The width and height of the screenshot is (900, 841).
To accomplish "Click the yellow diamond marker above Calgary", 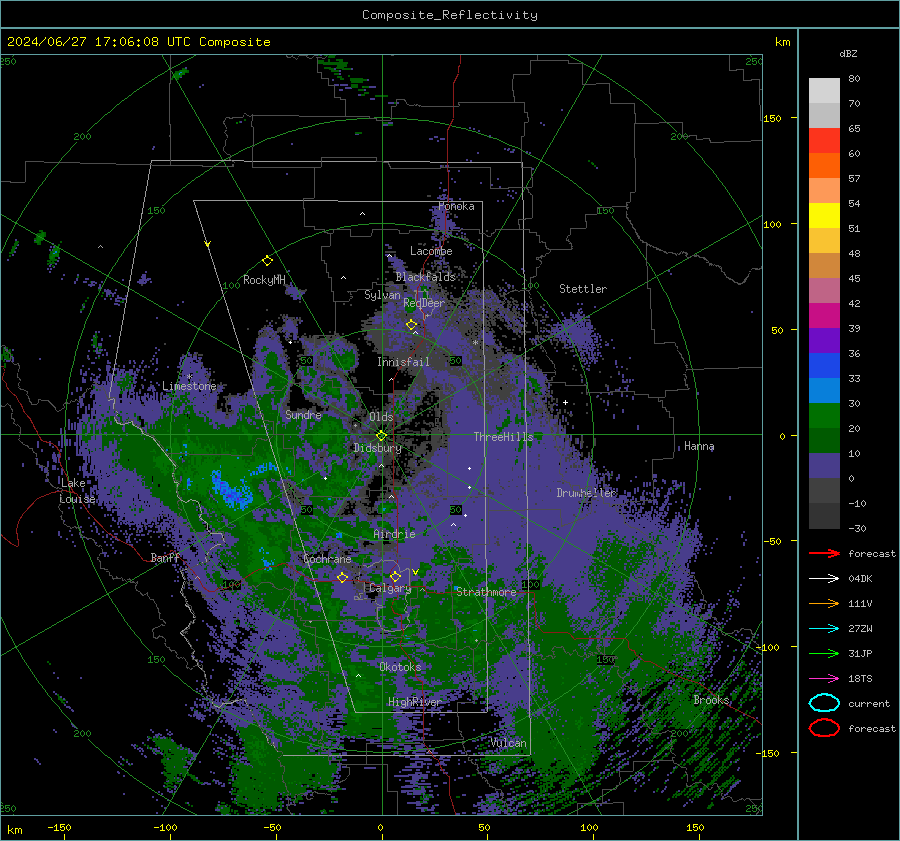I will tap(395, 576).
